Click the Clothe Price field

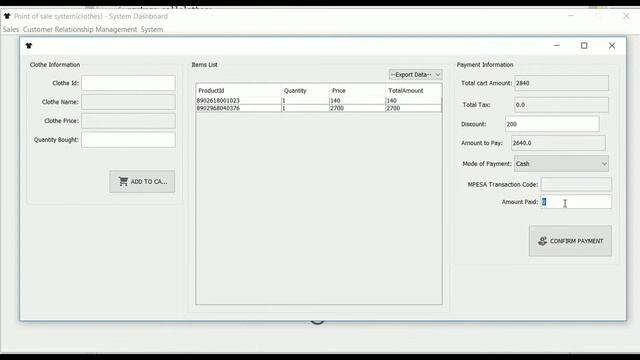[x=128, y=121]
